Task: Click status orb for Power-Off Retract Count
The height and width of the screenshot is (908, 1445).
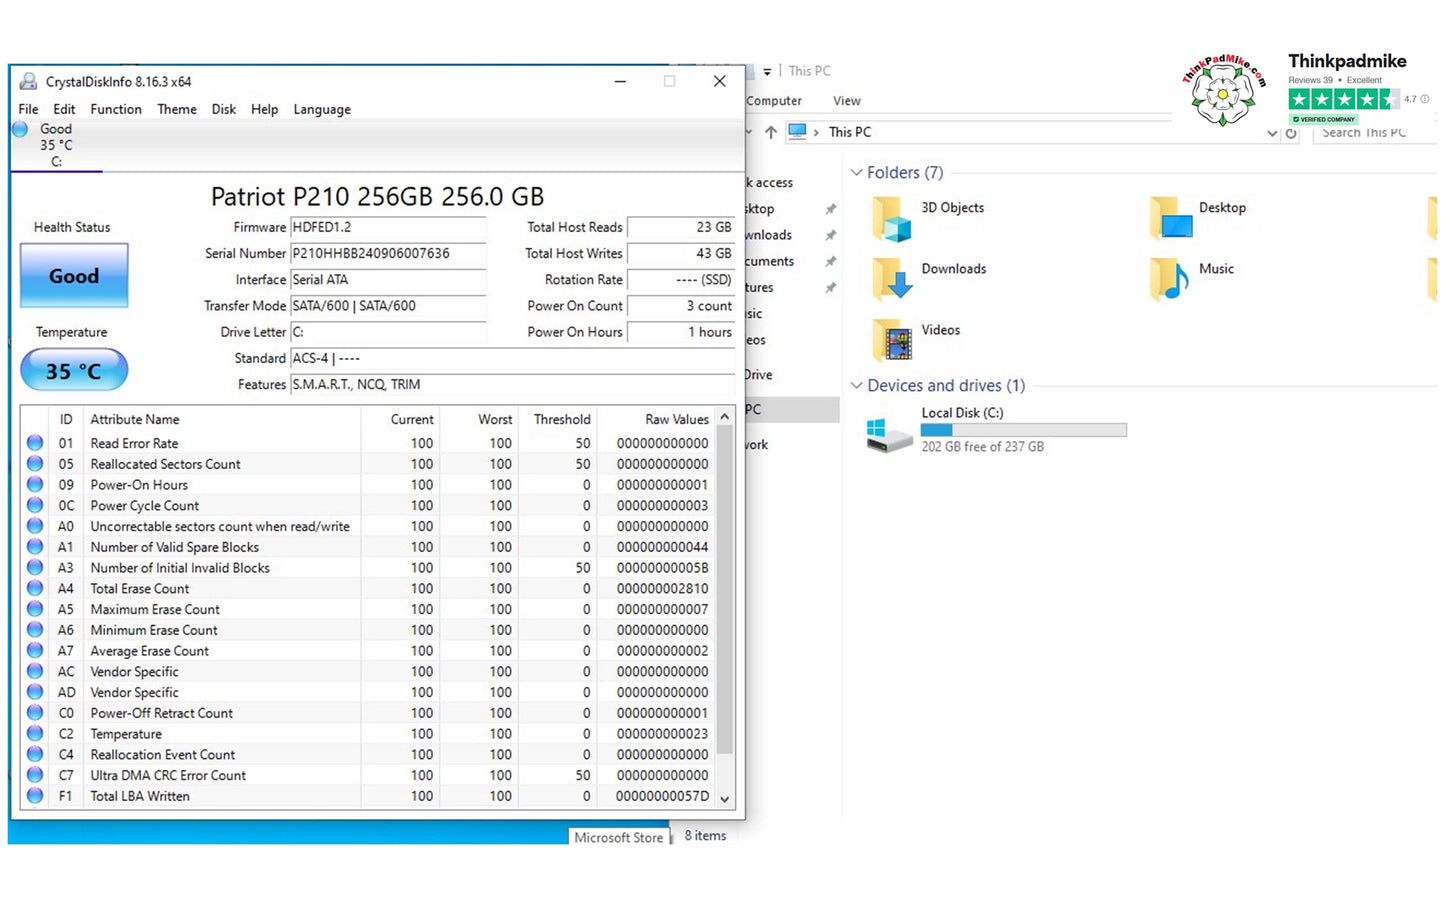Action: 35,713
